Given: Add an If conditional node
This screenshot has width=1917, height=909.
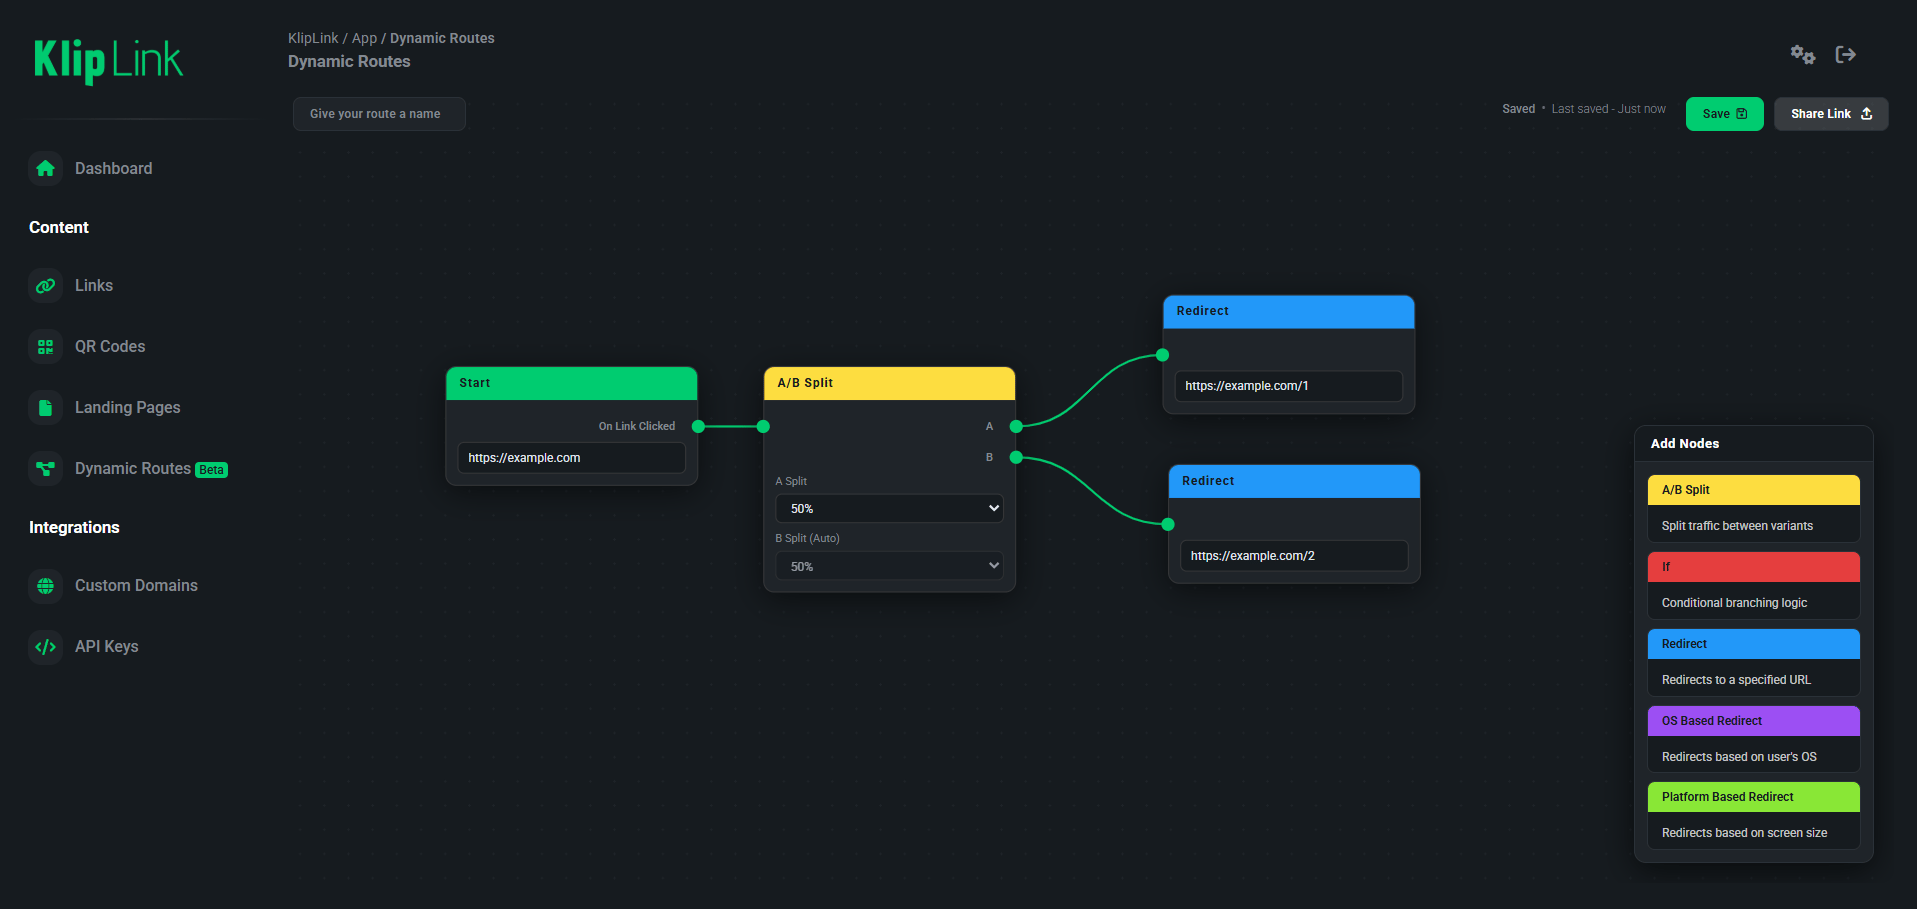Looking at the screenshot, I should [1753, 567].
